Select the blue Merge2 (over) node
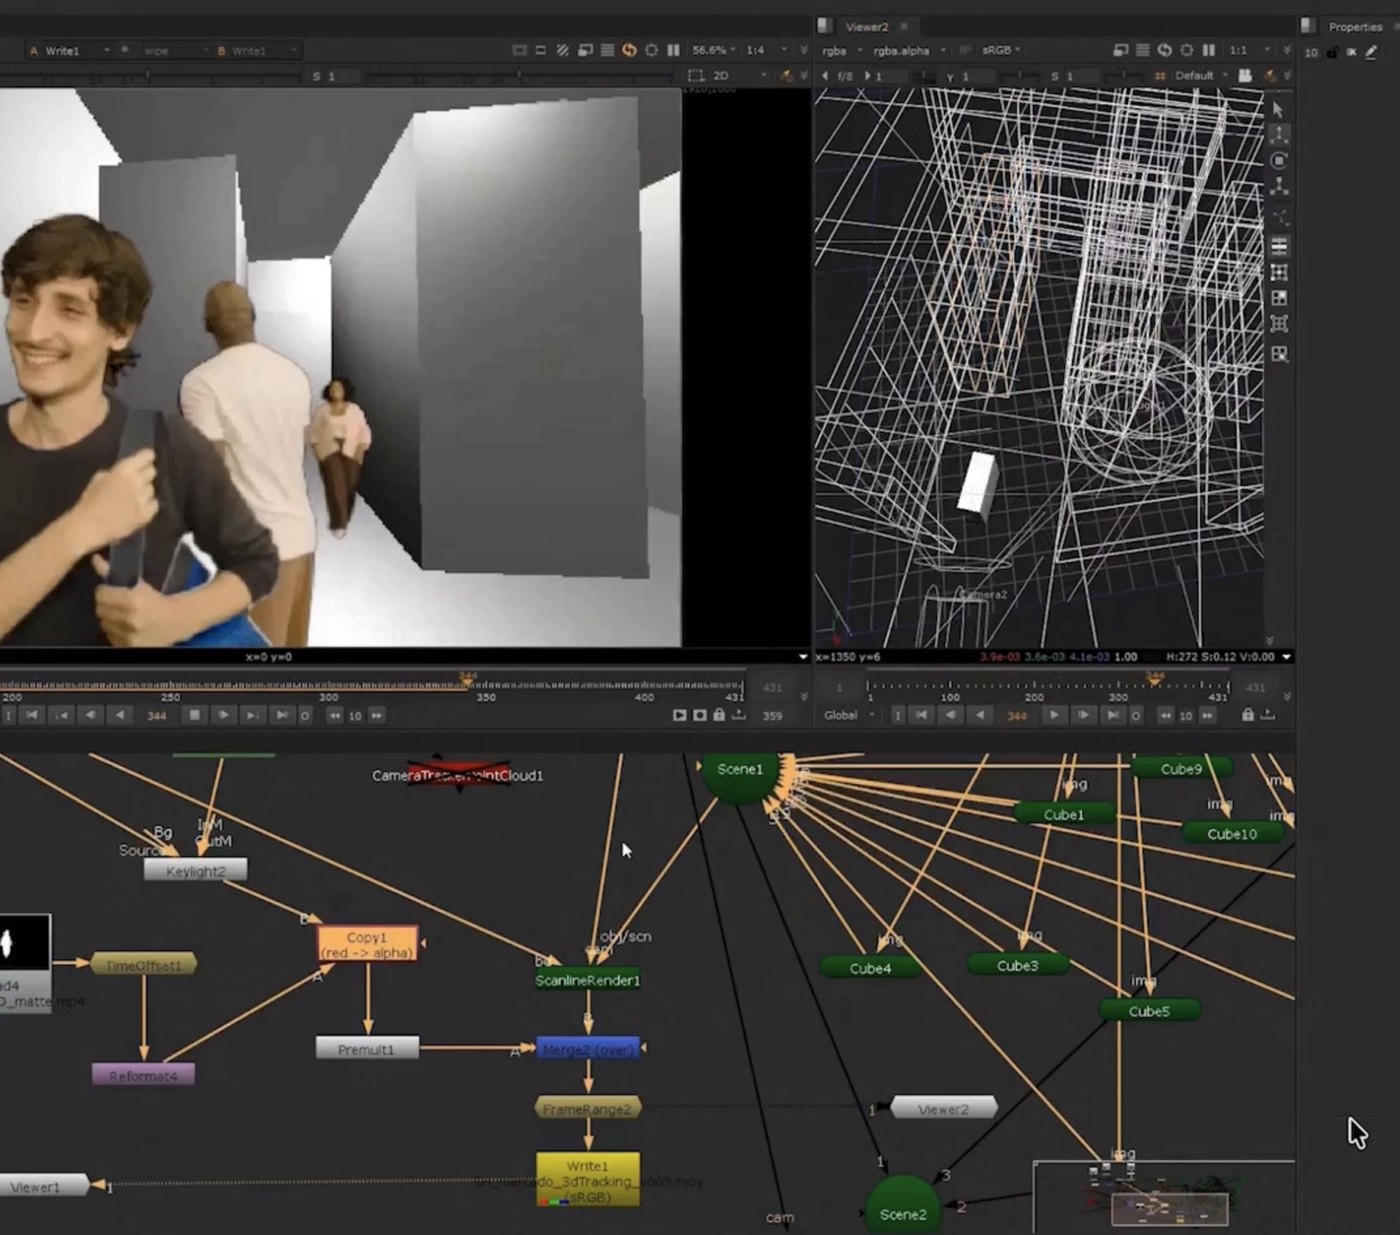Viewport: 1400px width, 1235px height. click(588, 1049)
